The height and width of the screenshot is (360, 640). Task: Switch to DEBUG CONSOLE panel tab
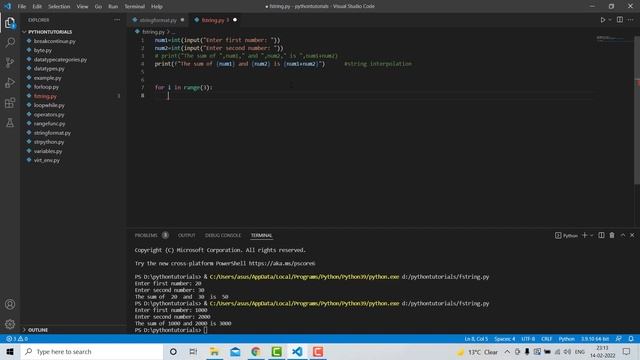tap(223, 236)
